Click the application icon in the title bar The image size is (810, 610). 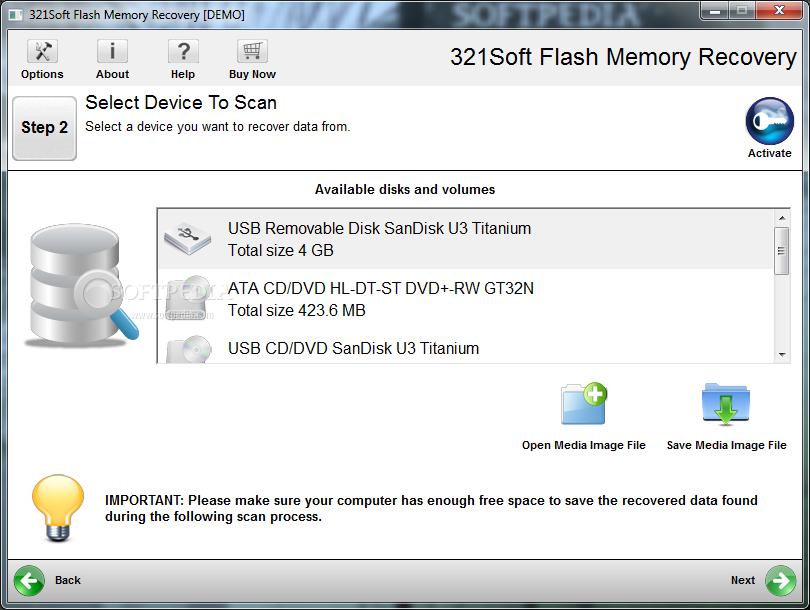coord(16,14)
